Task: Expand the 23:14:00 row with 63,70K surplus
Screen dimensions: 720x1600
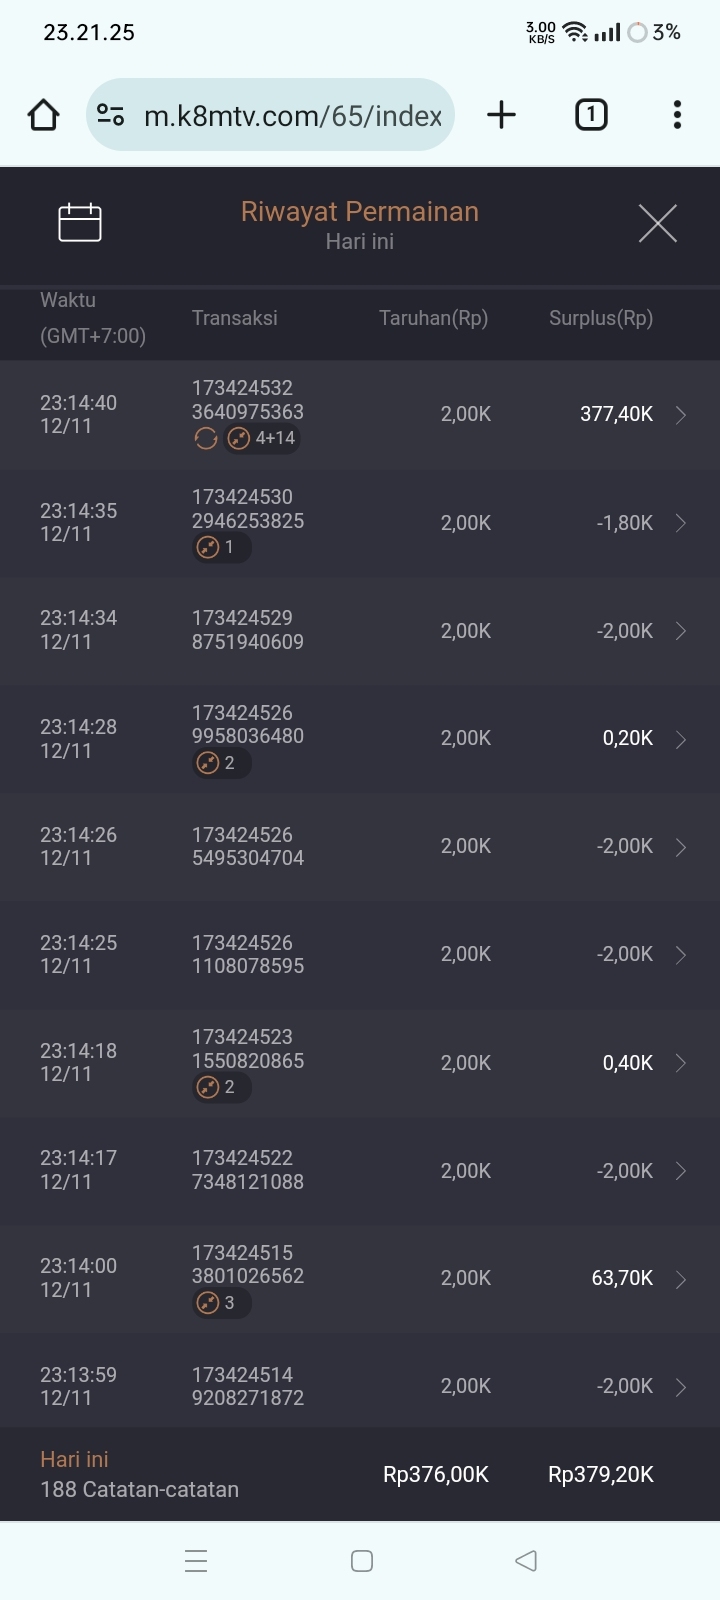Action: (x=681, y=1279)
